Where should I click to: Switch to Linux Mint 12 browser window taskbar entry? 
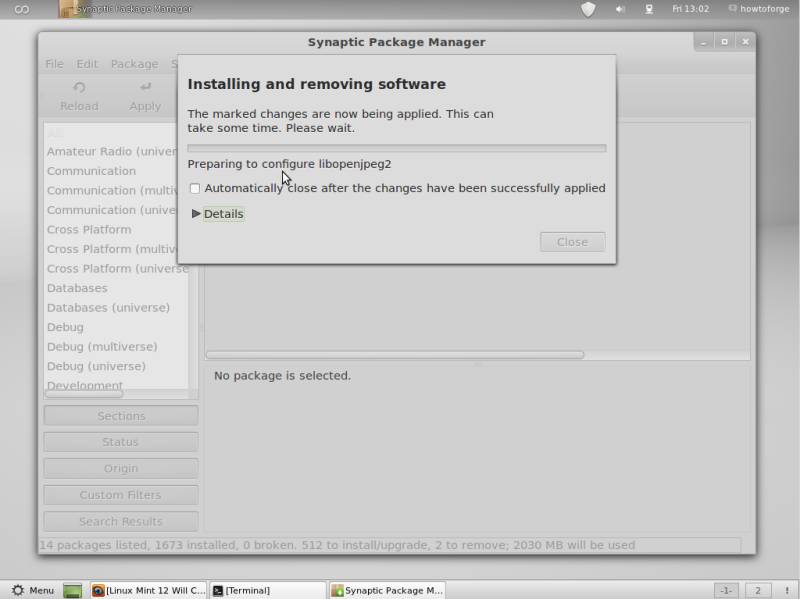pyautogui.click(x=148, y=590)
